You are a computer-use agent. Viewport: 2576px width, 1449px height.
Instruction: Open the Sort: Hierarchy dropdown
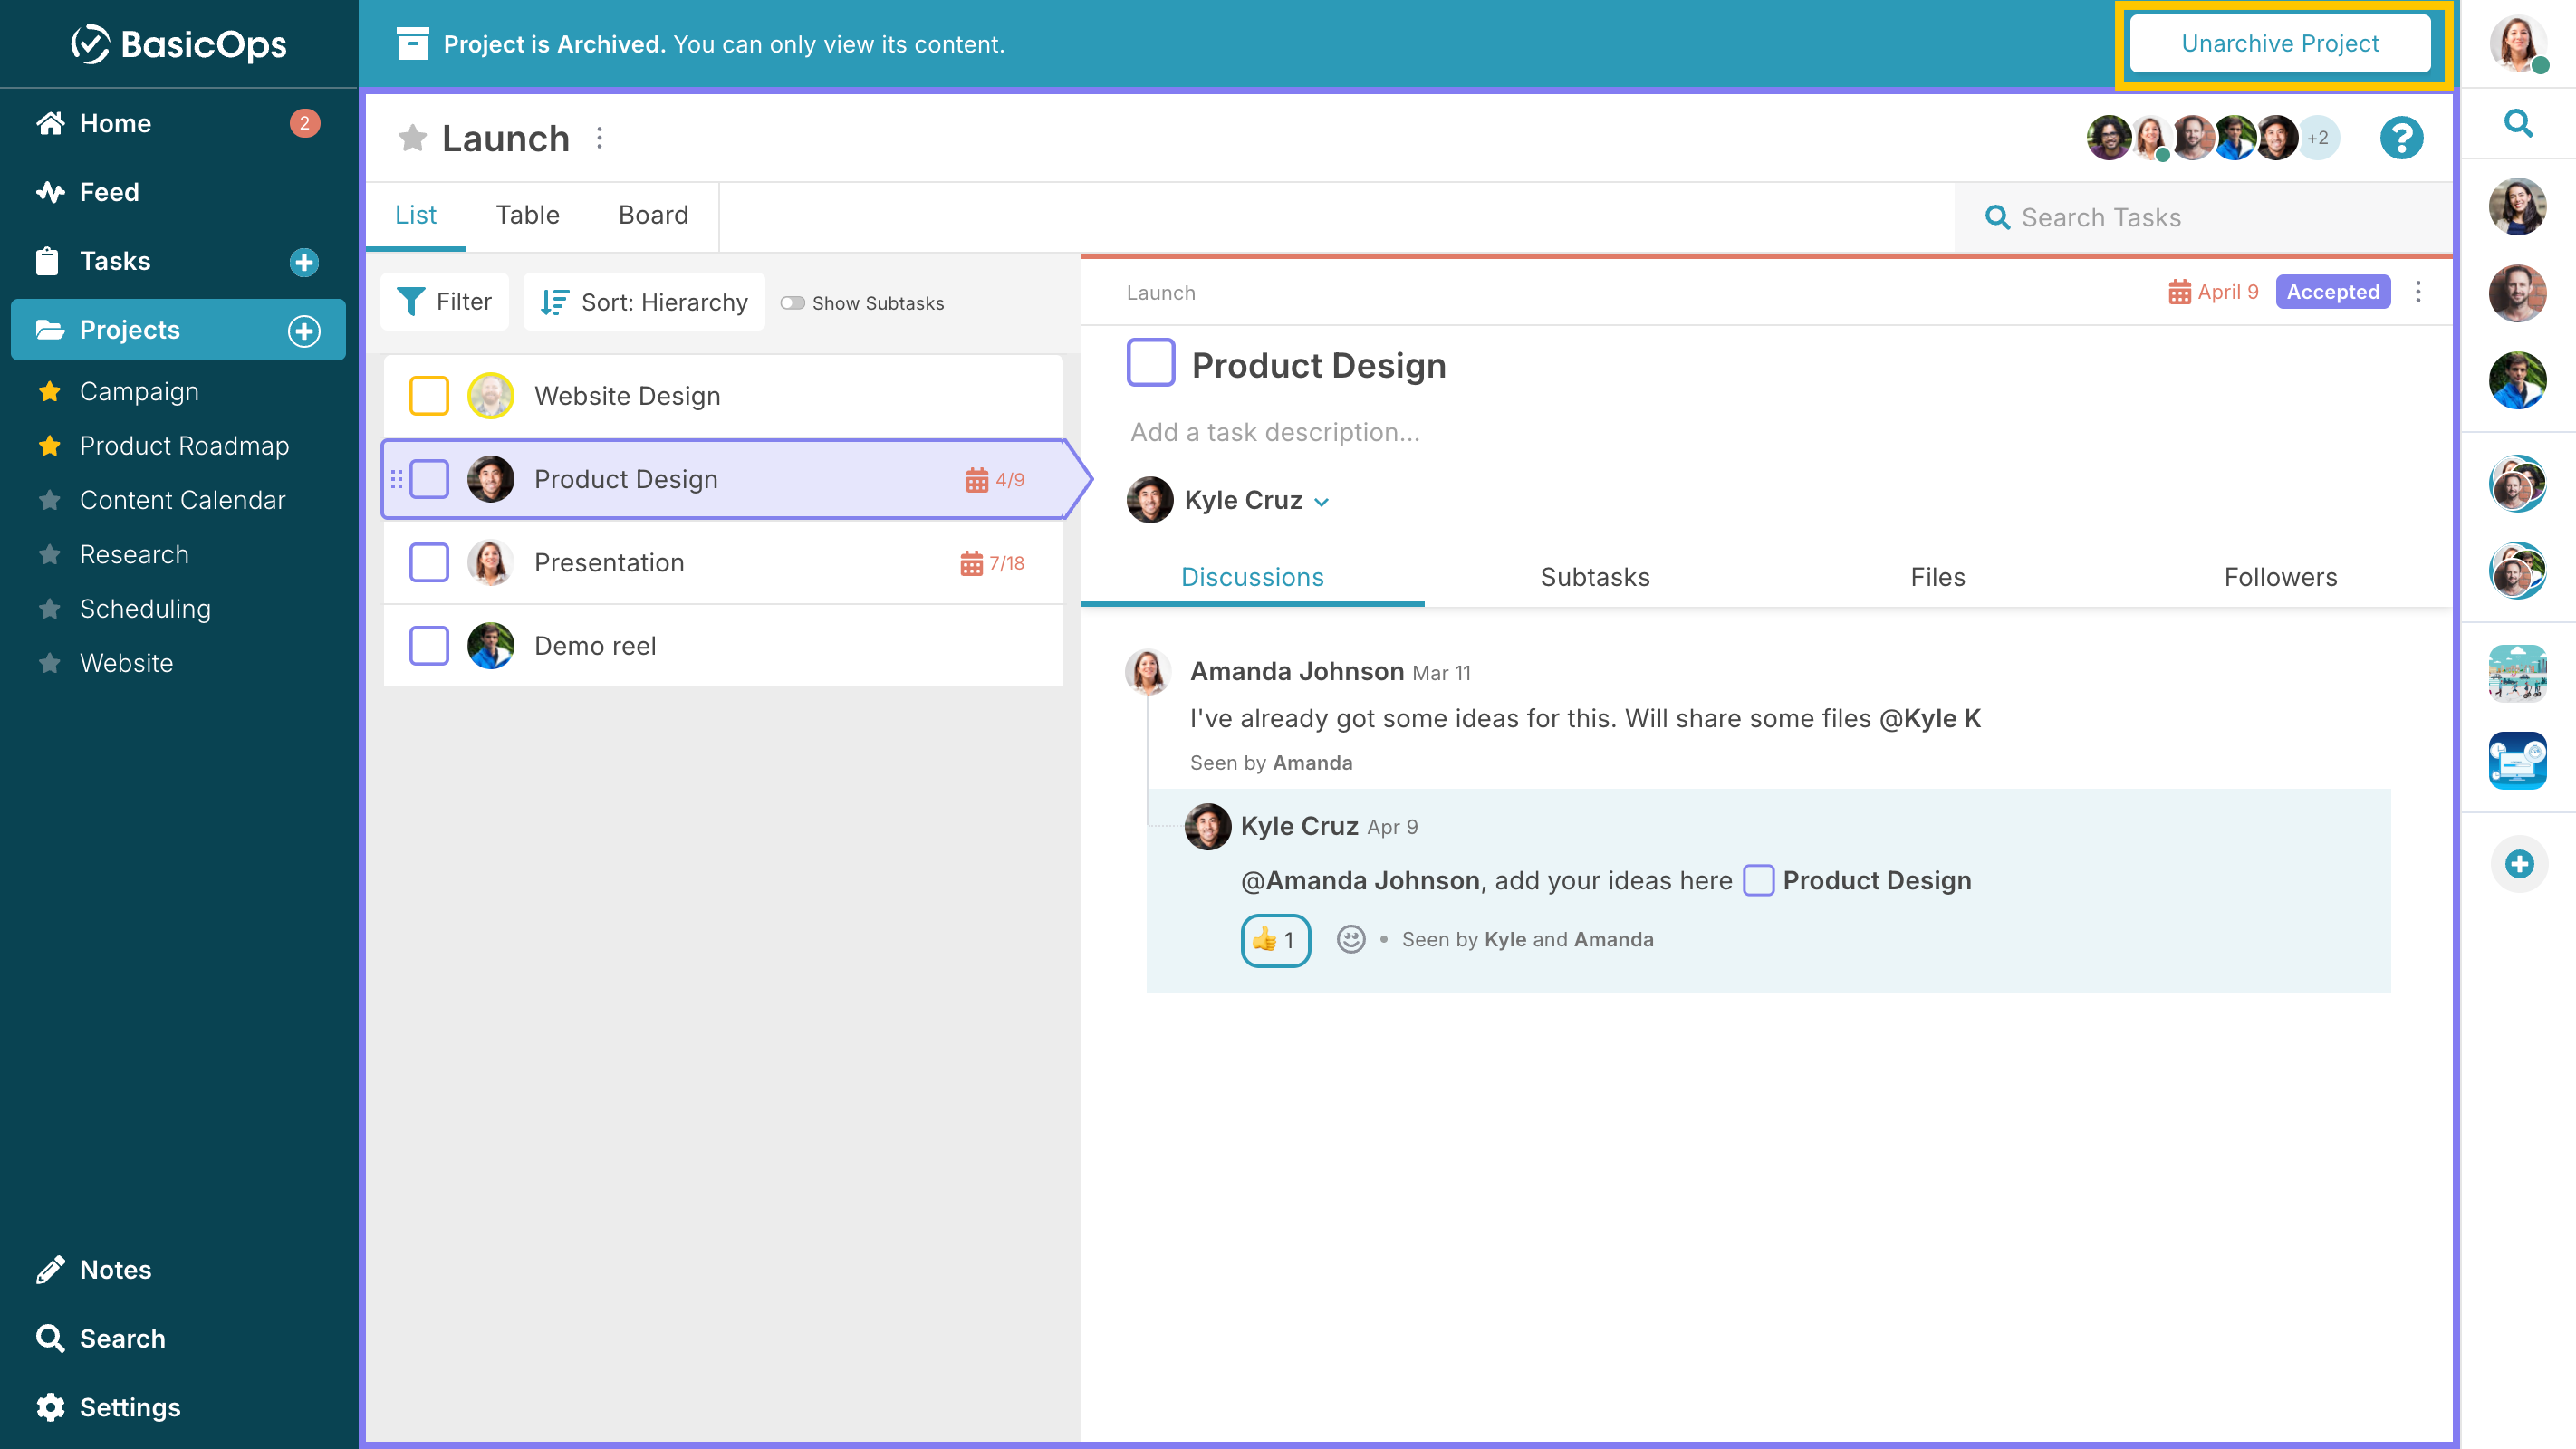(644, 302)
